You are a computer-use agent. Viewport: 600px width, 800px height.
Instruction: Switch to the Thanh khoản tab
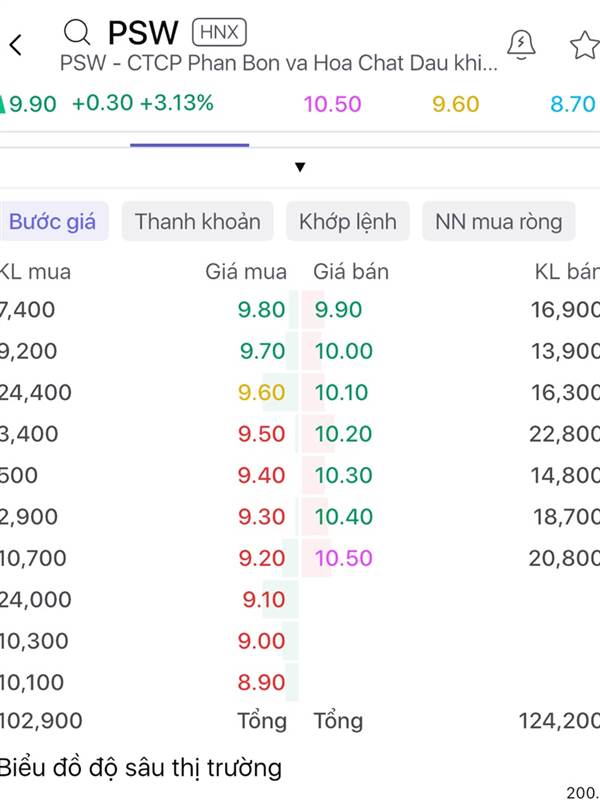pos(197,221)
